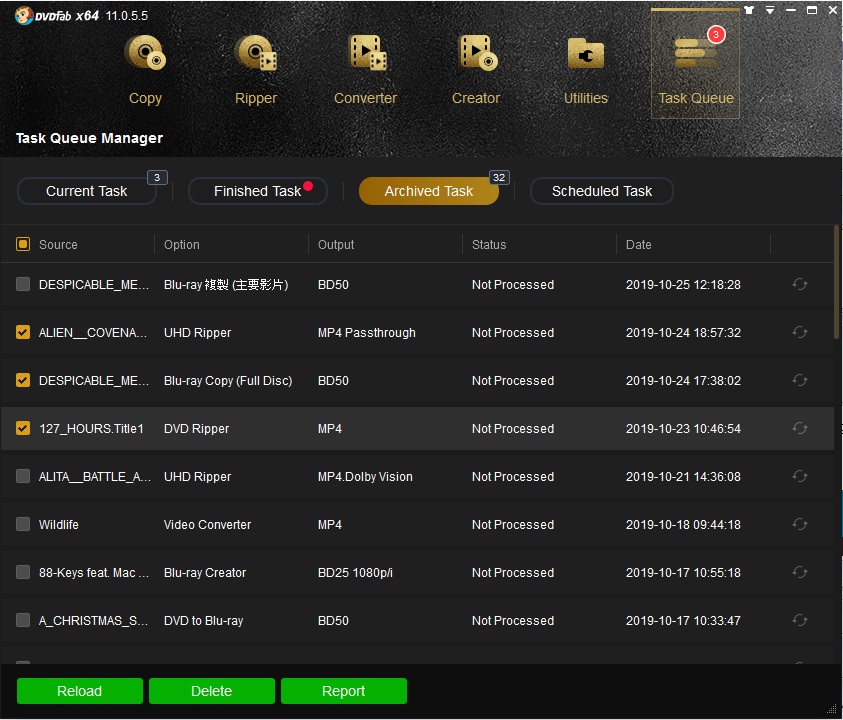Click the 3 count badge on Current Task

click(157, 177)
